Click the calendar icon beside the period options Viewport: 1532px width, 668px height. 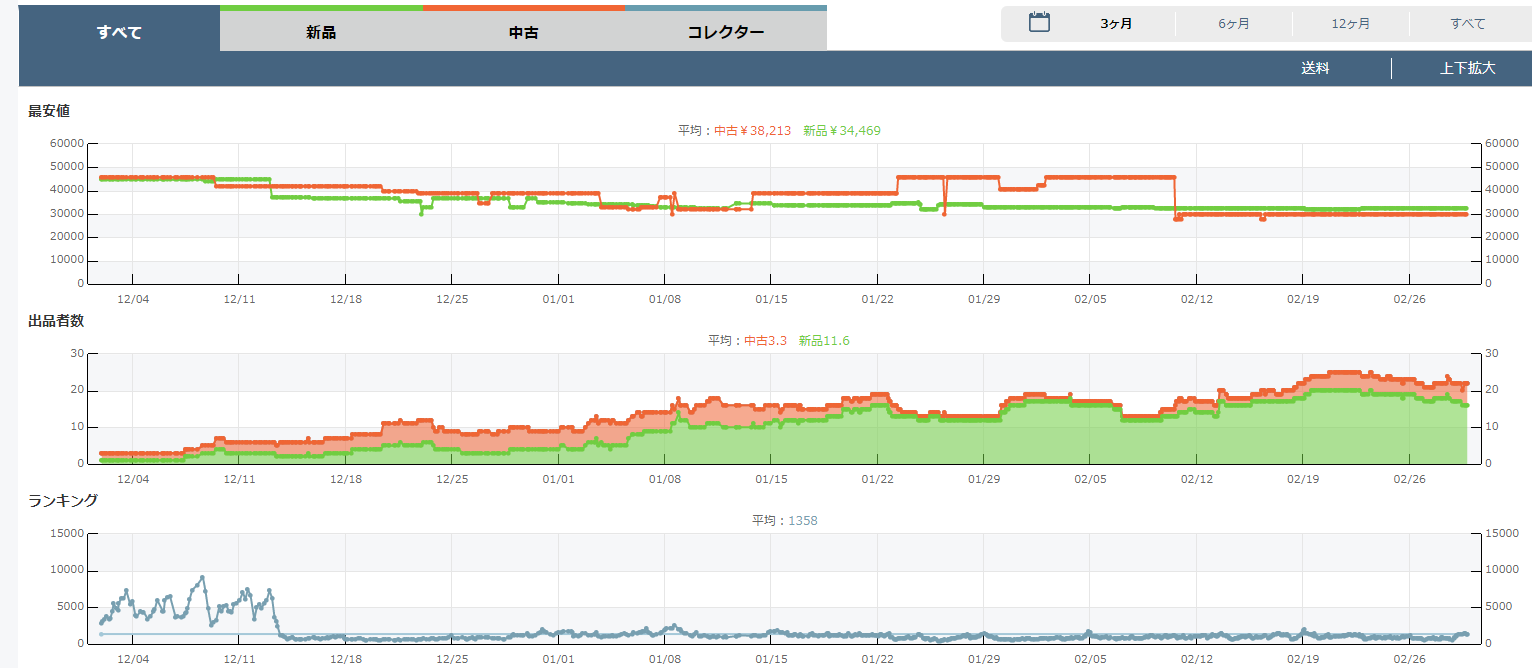point(1039,23)
